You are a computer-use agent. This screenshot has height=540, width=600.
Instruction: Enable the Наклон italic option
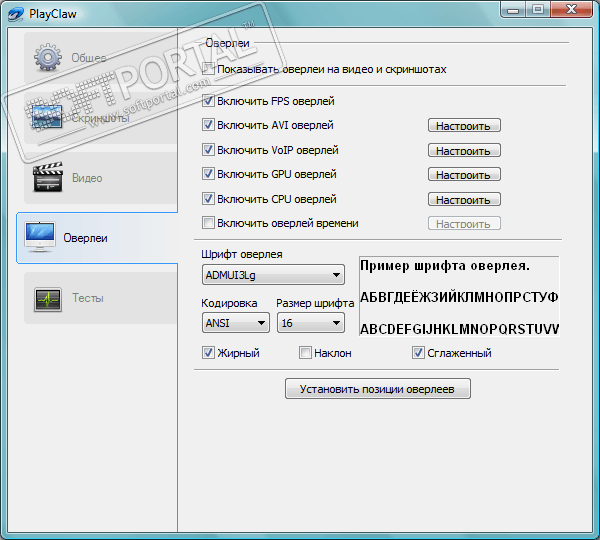point(305,352)
